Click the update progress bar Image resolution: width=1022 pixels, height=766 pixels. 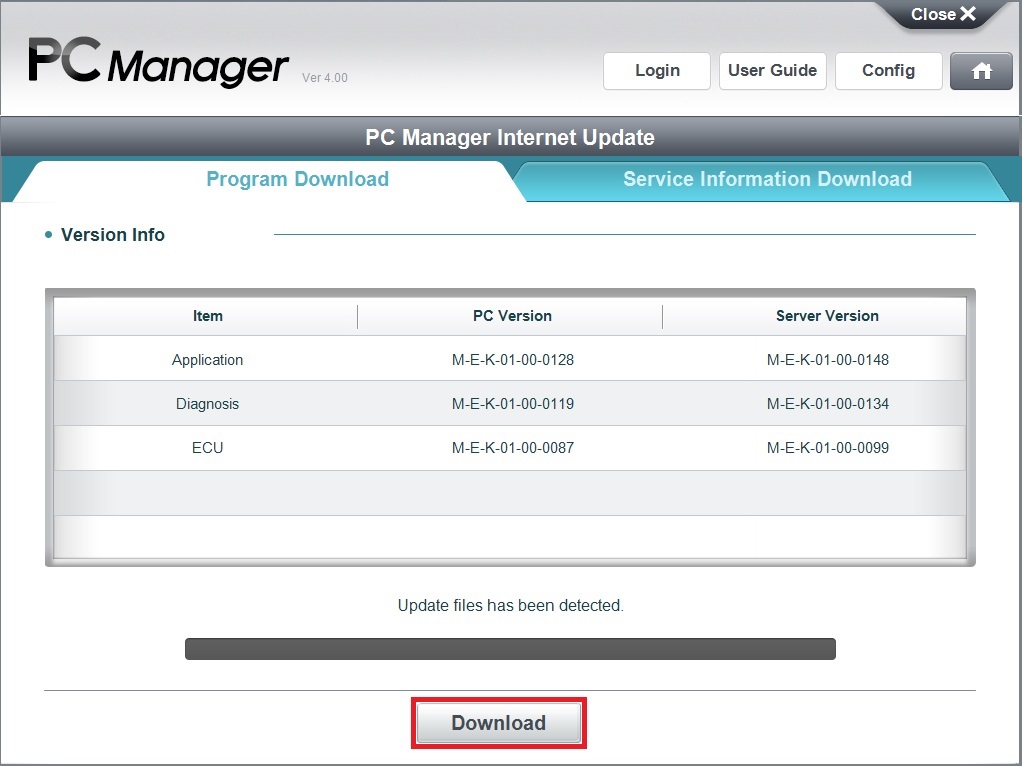click(x=510, y=649)
